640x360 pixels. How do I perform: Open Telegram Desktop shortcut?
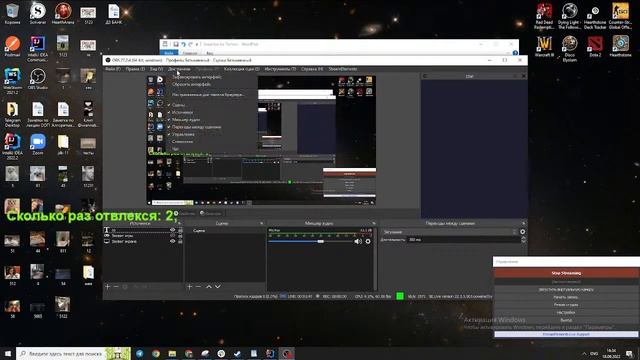(x=12, y=114)
